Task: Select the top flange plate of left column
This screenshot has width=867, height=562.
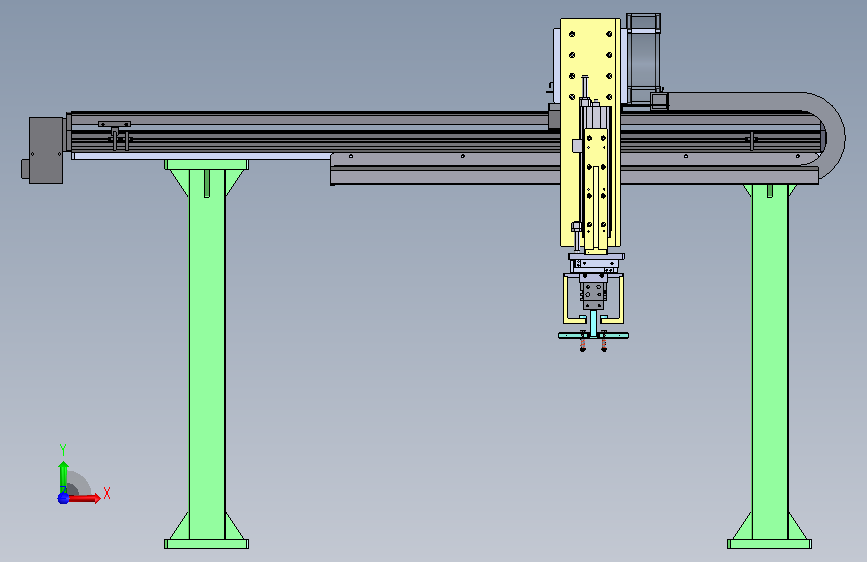Action: 206,165
